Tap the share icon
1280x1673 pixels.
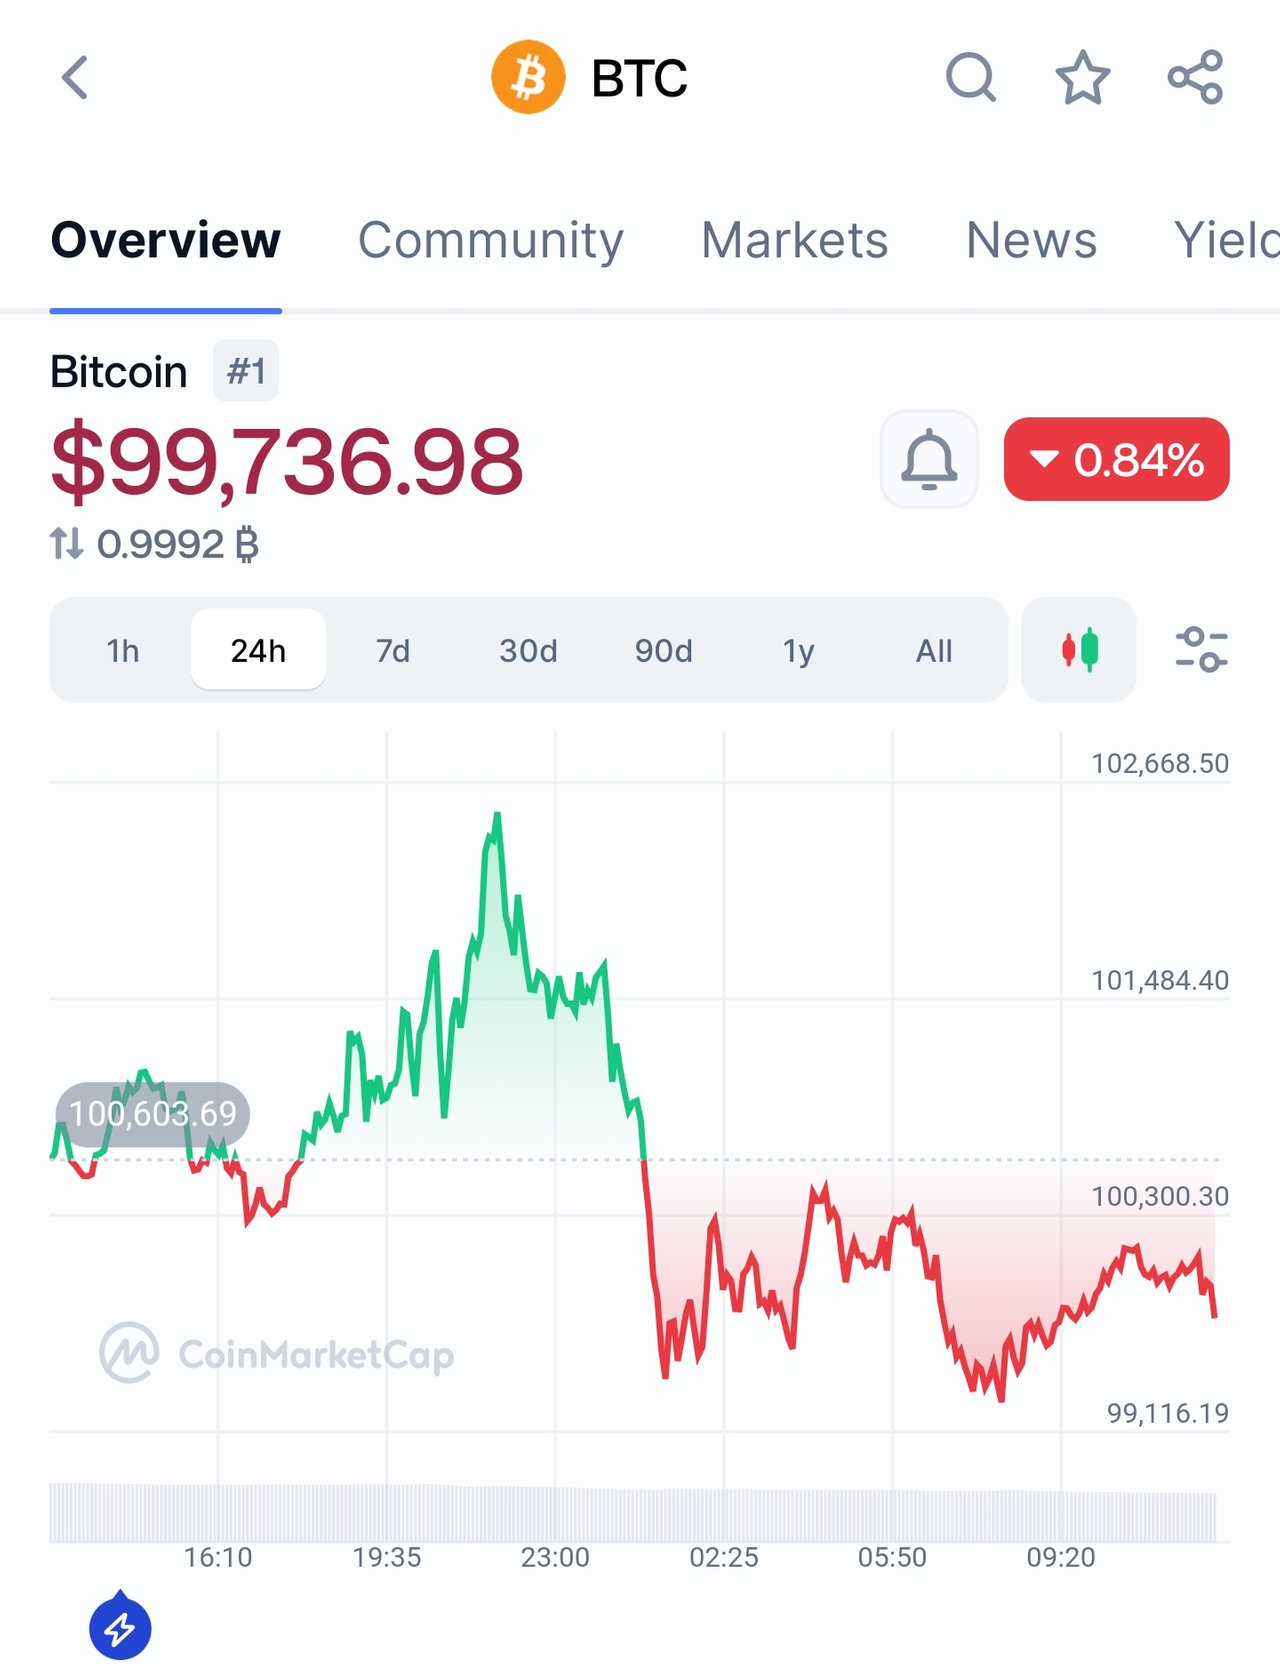tap(1195, 77)
